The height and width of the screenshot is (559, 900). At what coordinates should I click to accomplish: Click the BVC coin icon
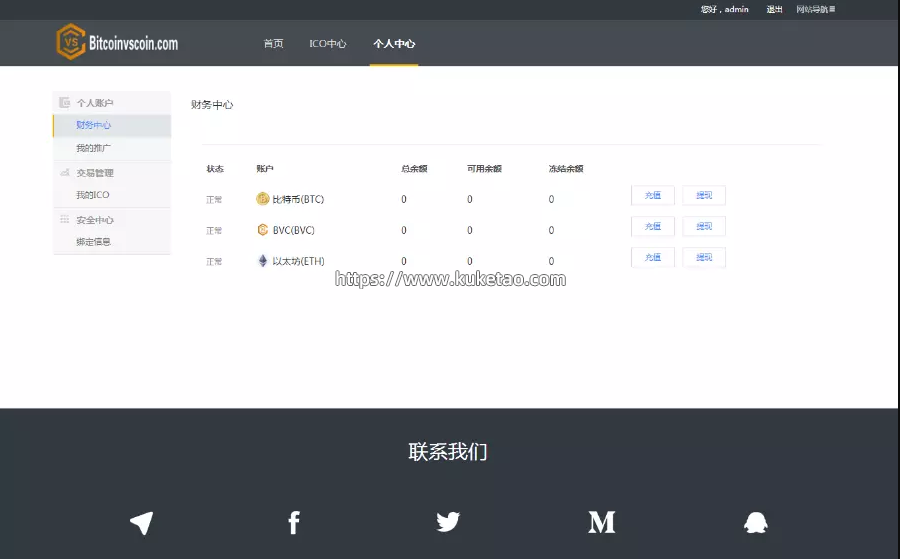tap(262, 230)
